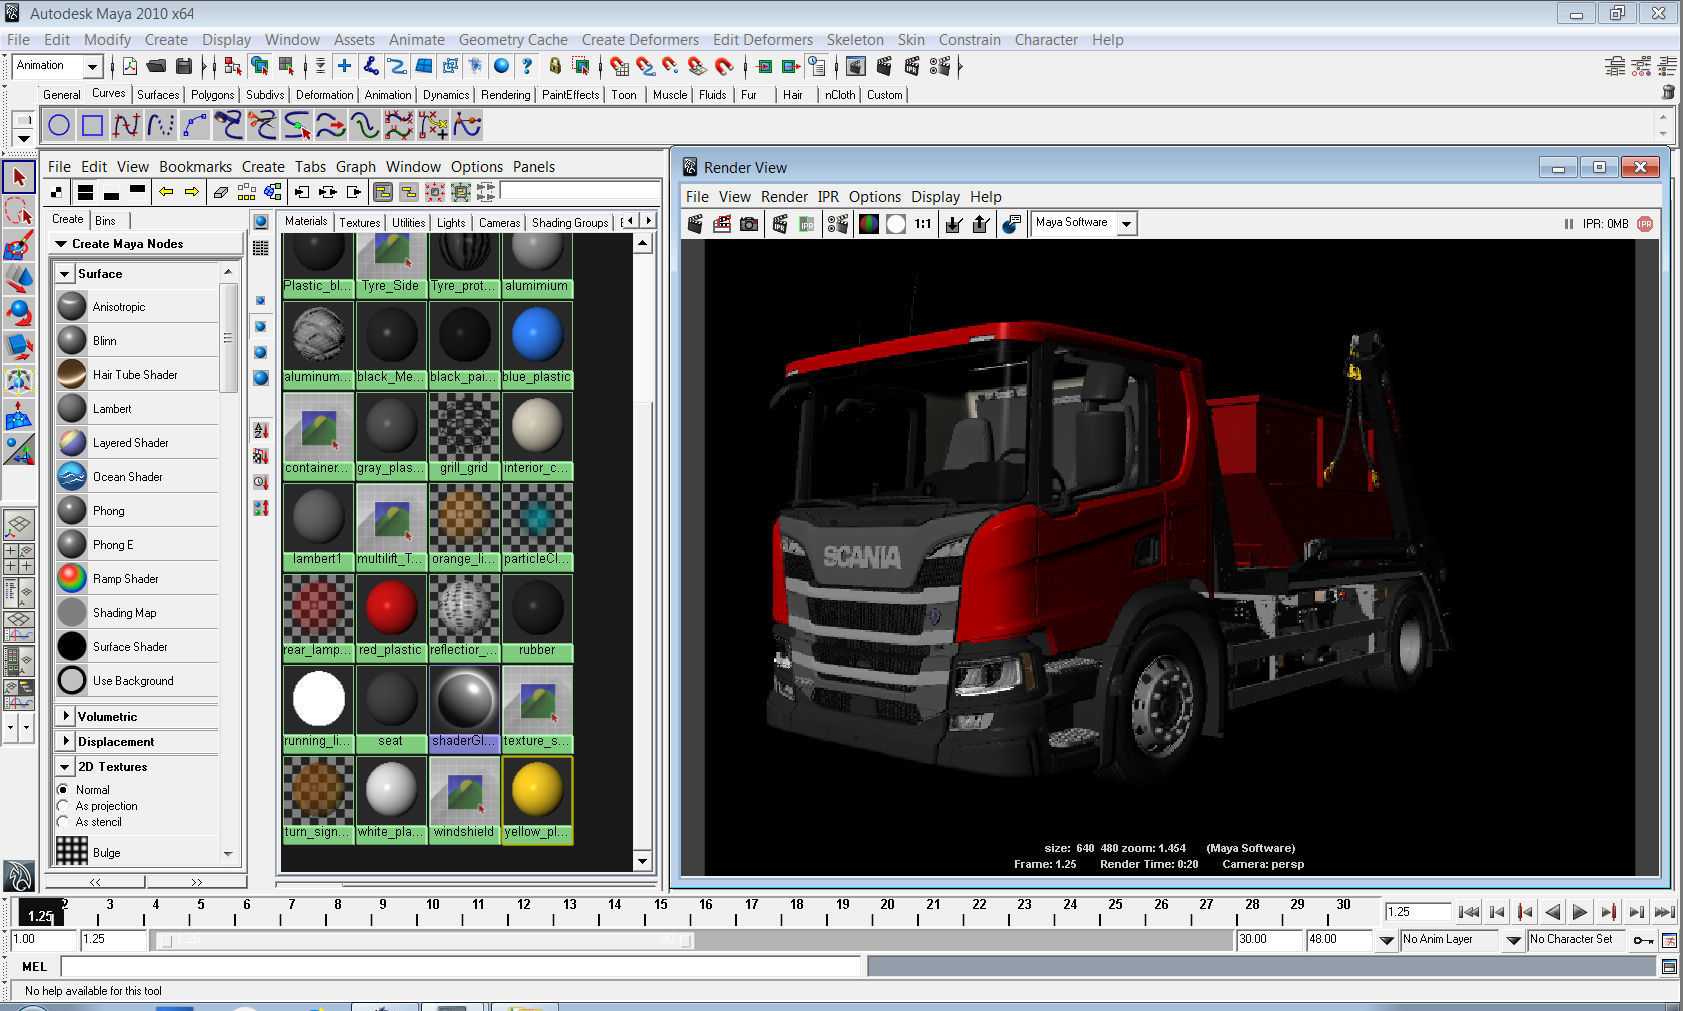Click step forward one frame button
1683x1011 pixels.
[1636, 912]
